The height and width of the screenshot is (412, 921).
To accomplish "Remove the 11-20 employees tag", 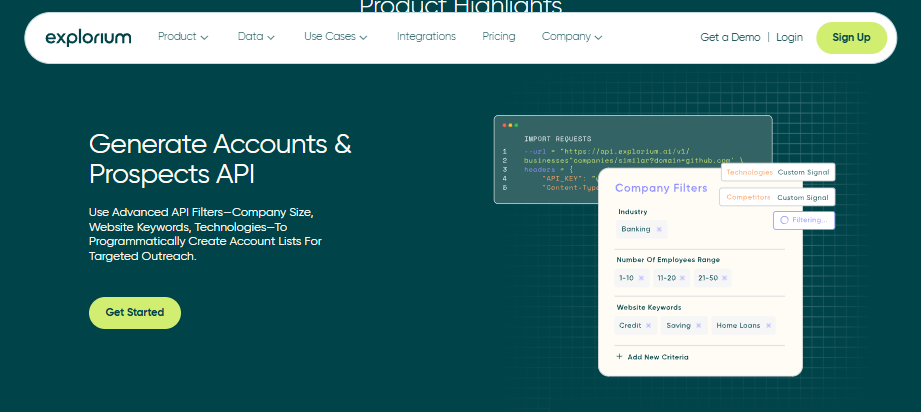I will 682,278.
